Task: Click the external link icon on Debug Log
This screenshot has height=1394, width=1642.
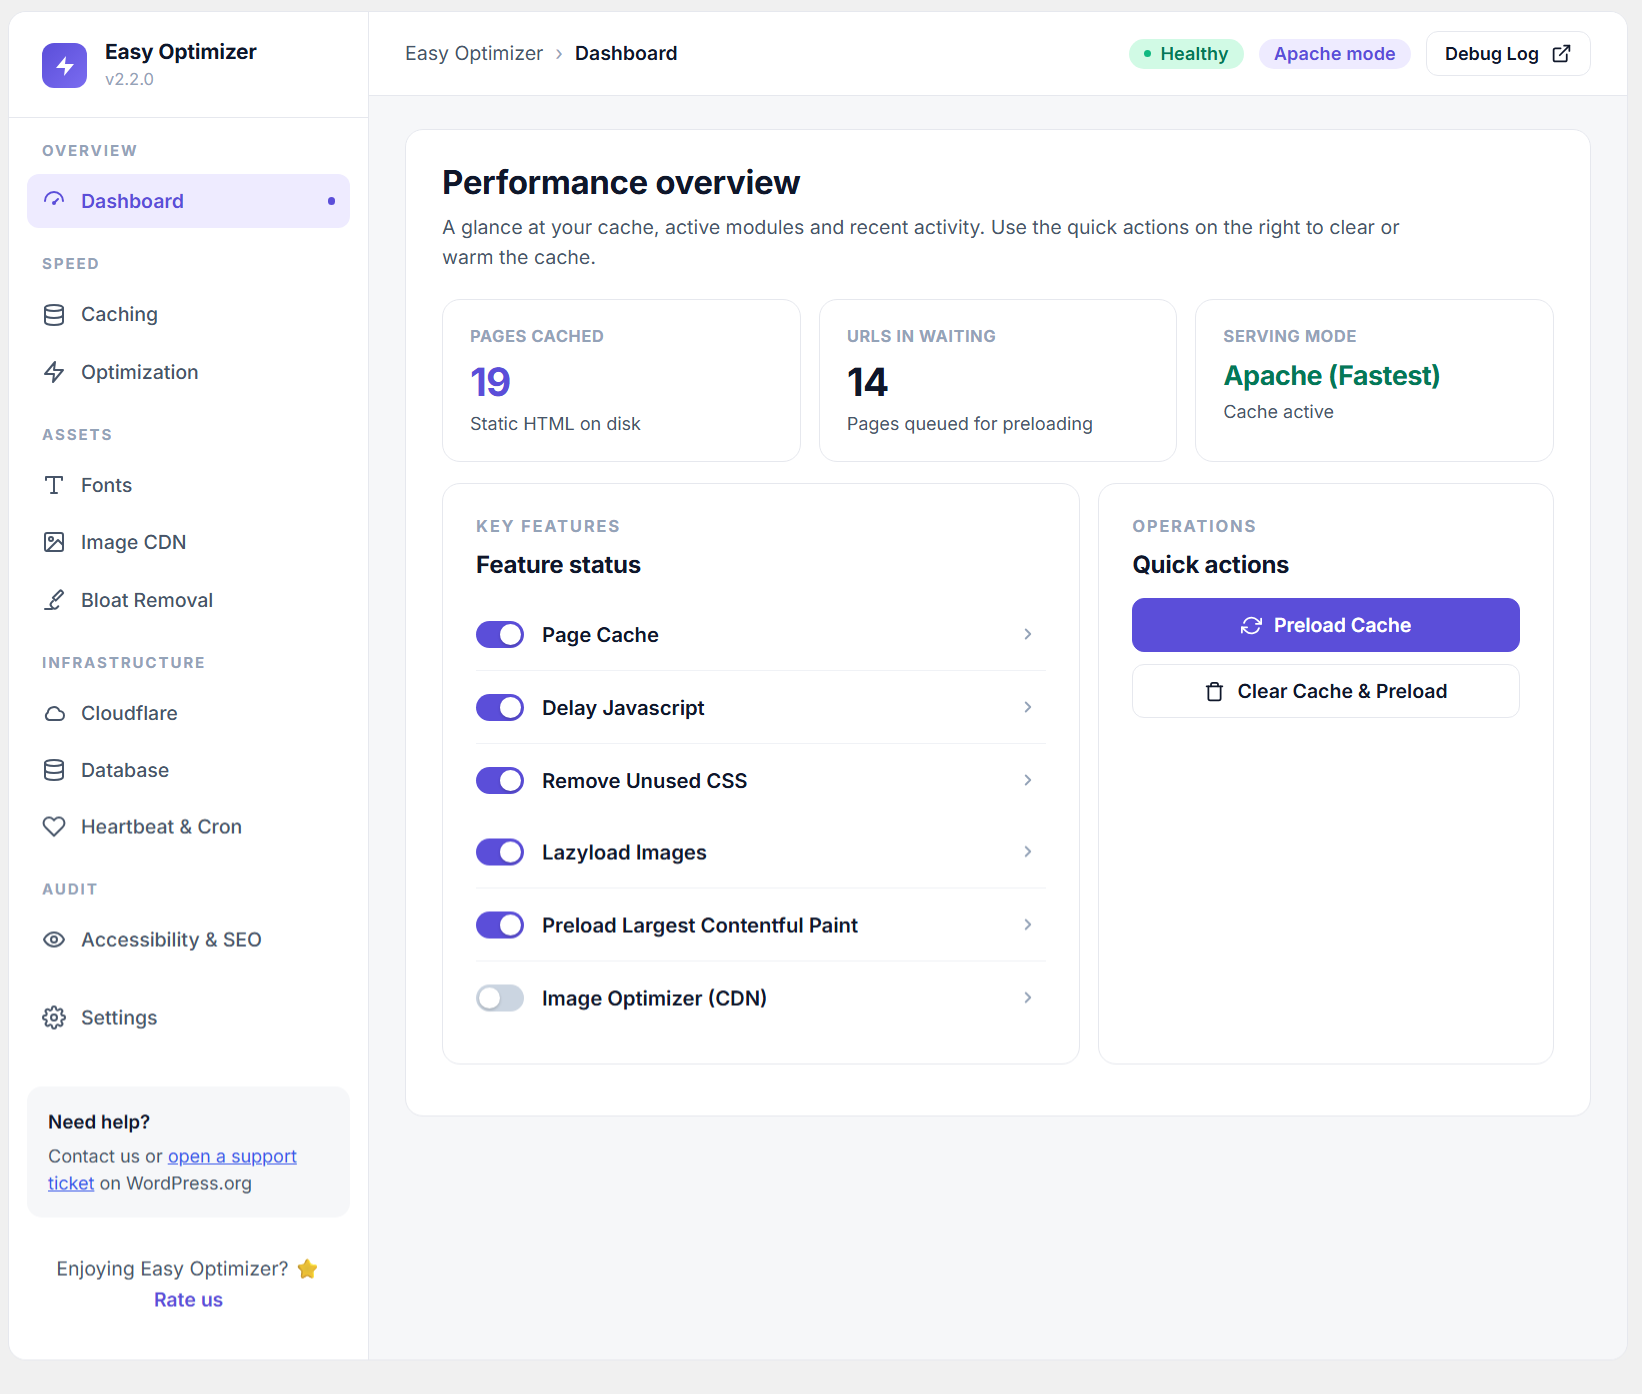Action: pyautogui.click(x=1561, y=54)
